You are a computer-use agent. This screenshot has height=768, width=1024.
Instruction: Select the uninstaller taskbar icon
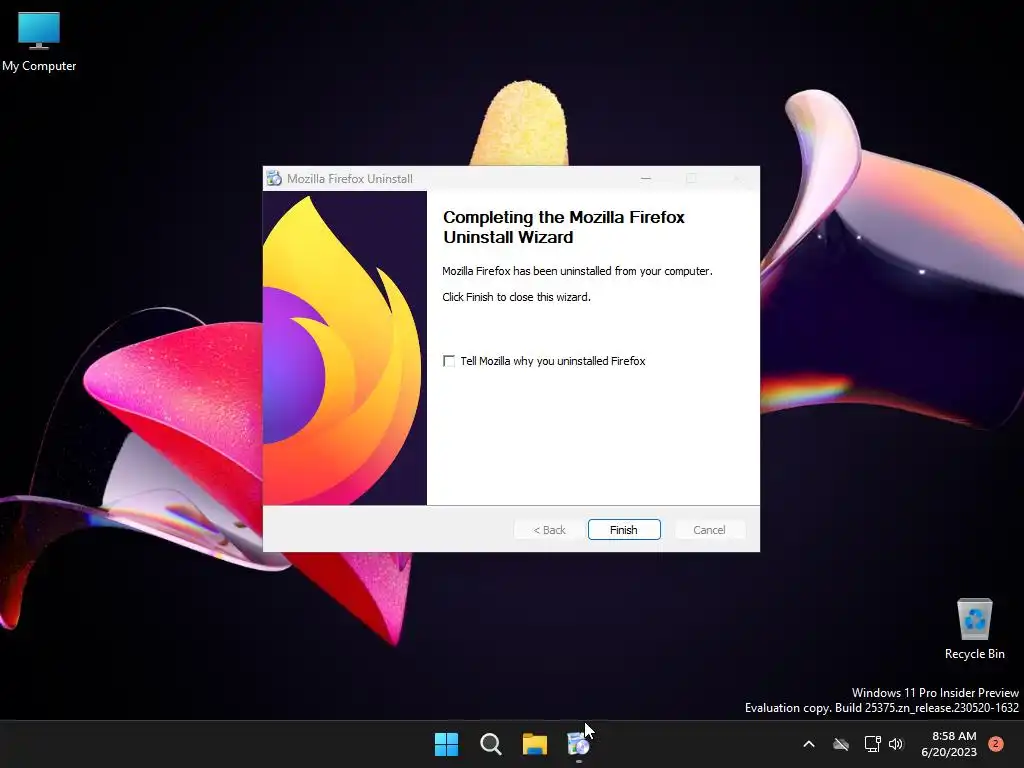[x=579, y=744]
